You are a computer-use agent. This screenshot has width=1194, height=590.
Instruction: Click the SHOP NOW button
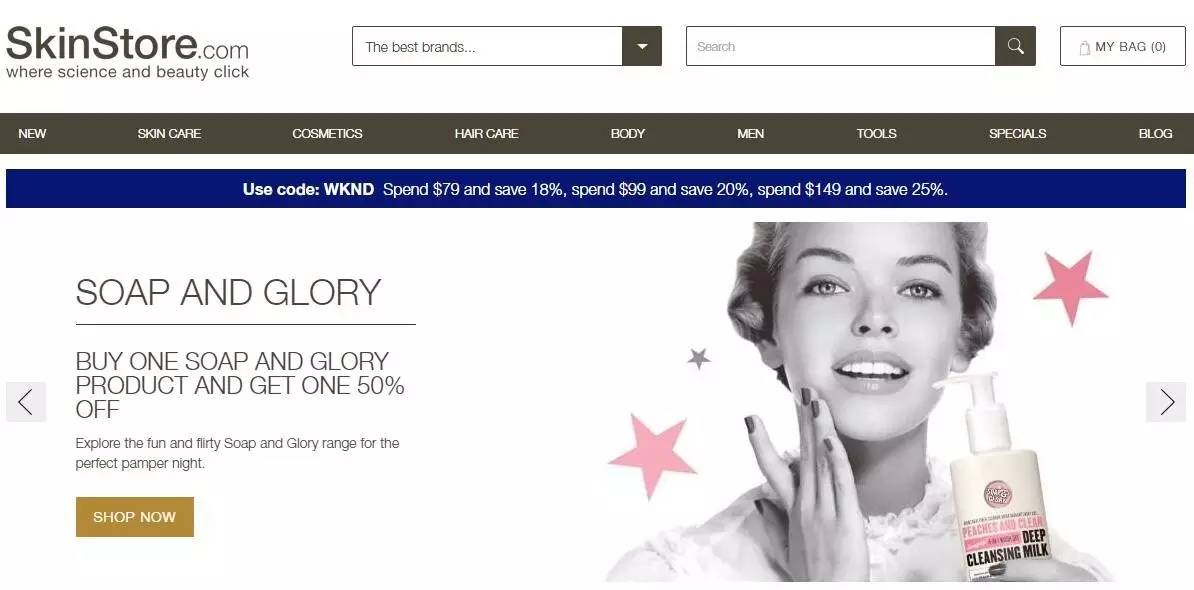[135, 517]
